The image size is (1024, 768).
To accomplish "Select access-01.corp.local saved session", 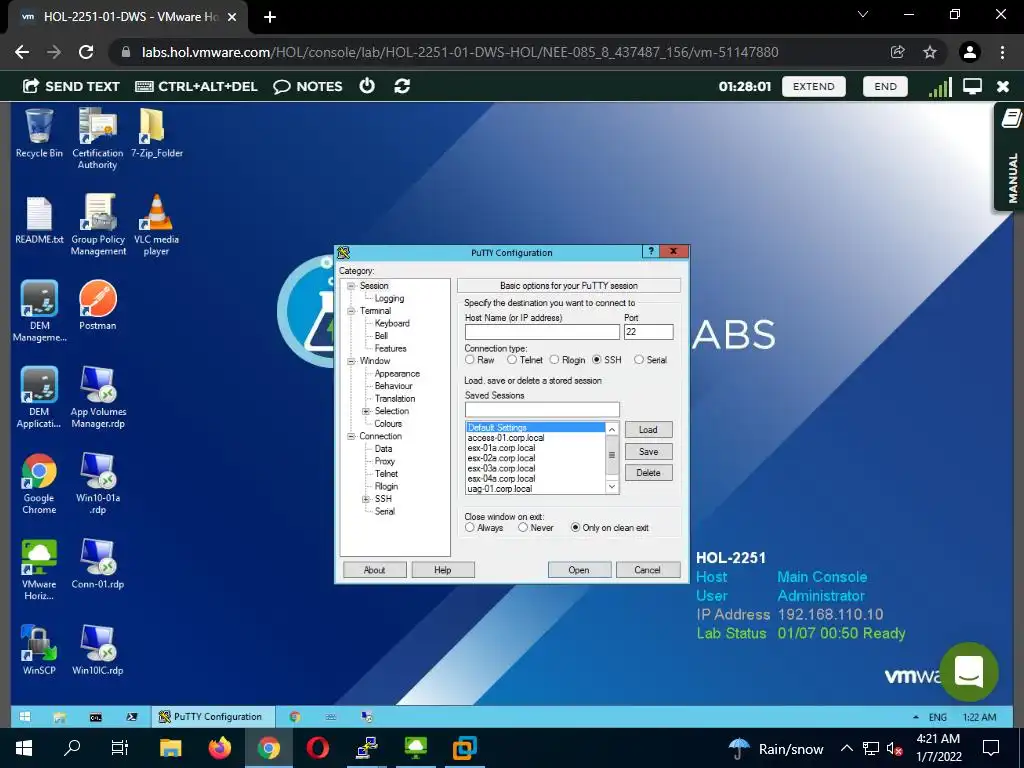I will (x=506, y=438).
